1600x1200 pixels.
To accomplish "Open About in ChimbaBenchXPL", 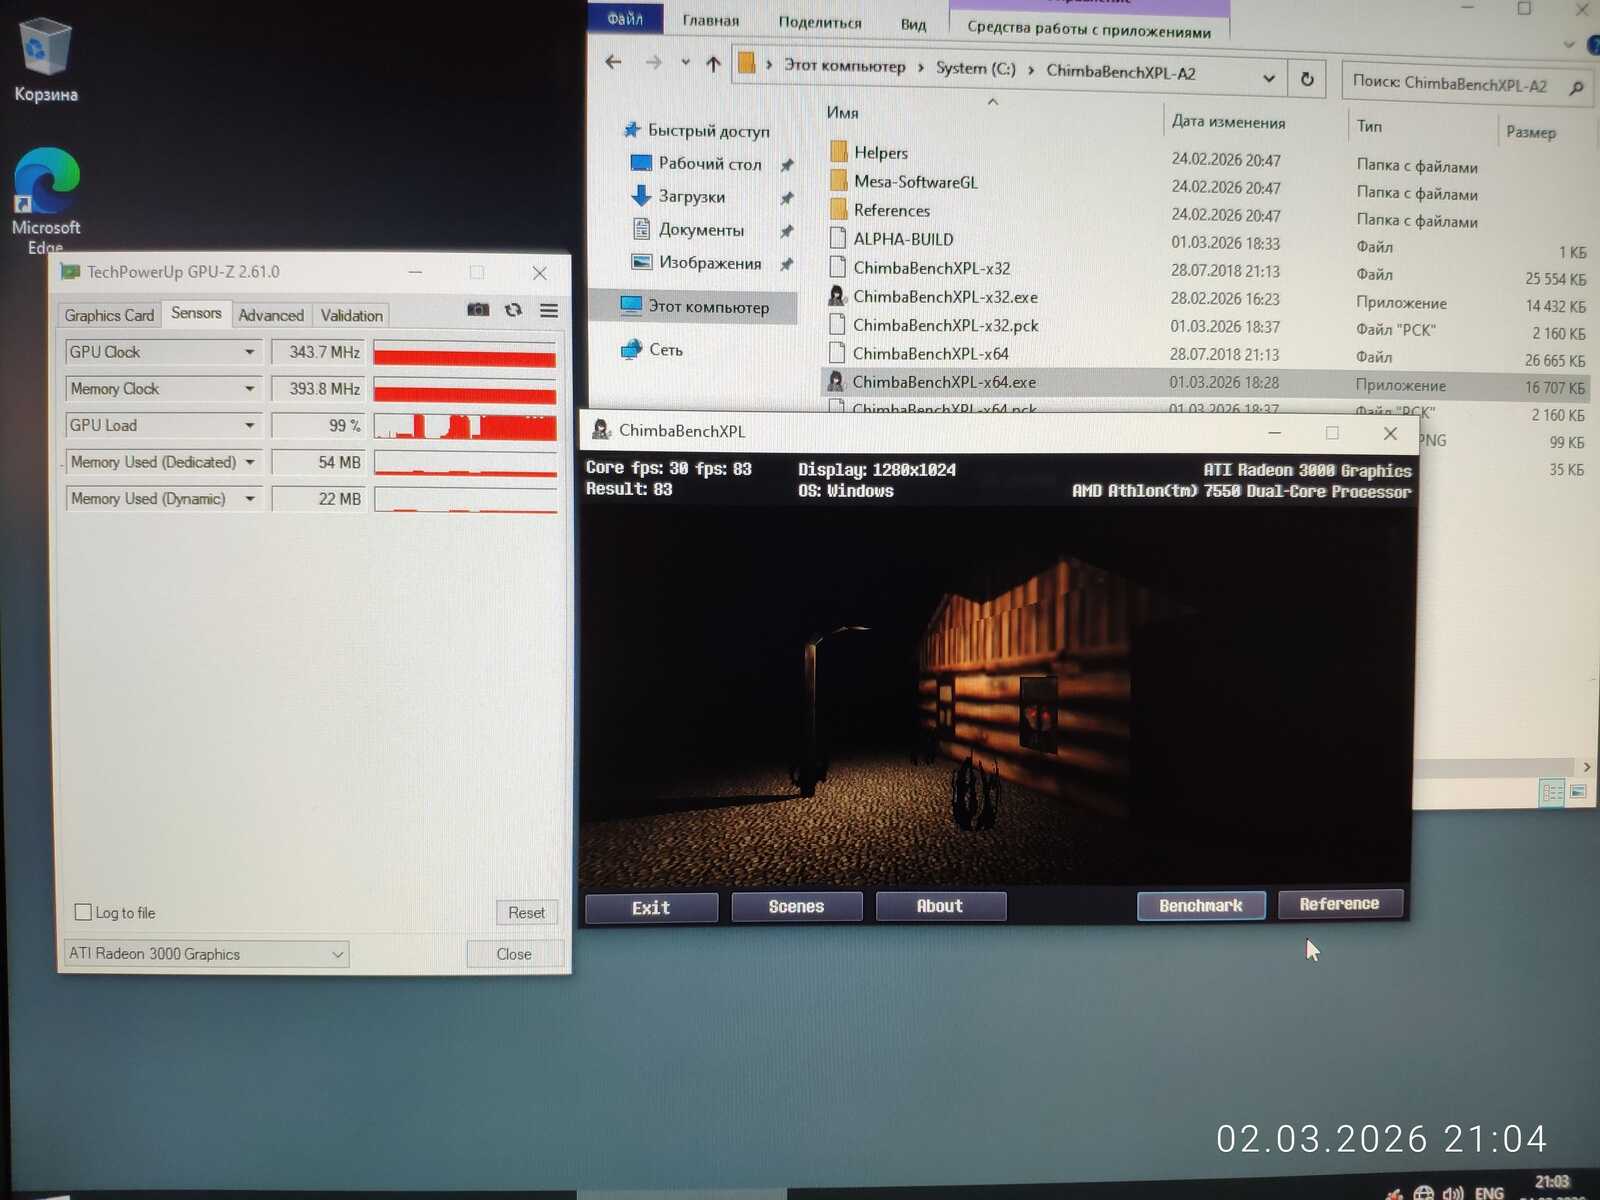I will 940,905.
